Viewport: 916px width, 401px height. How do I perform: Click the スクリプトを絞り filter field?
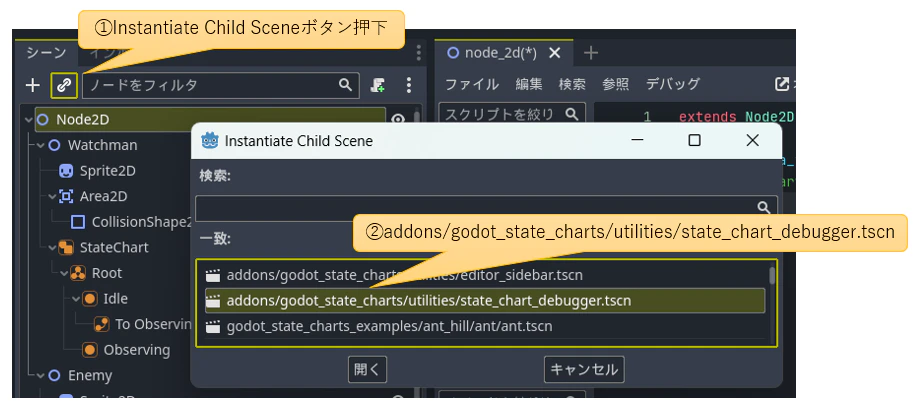click(x=512, y=113)
